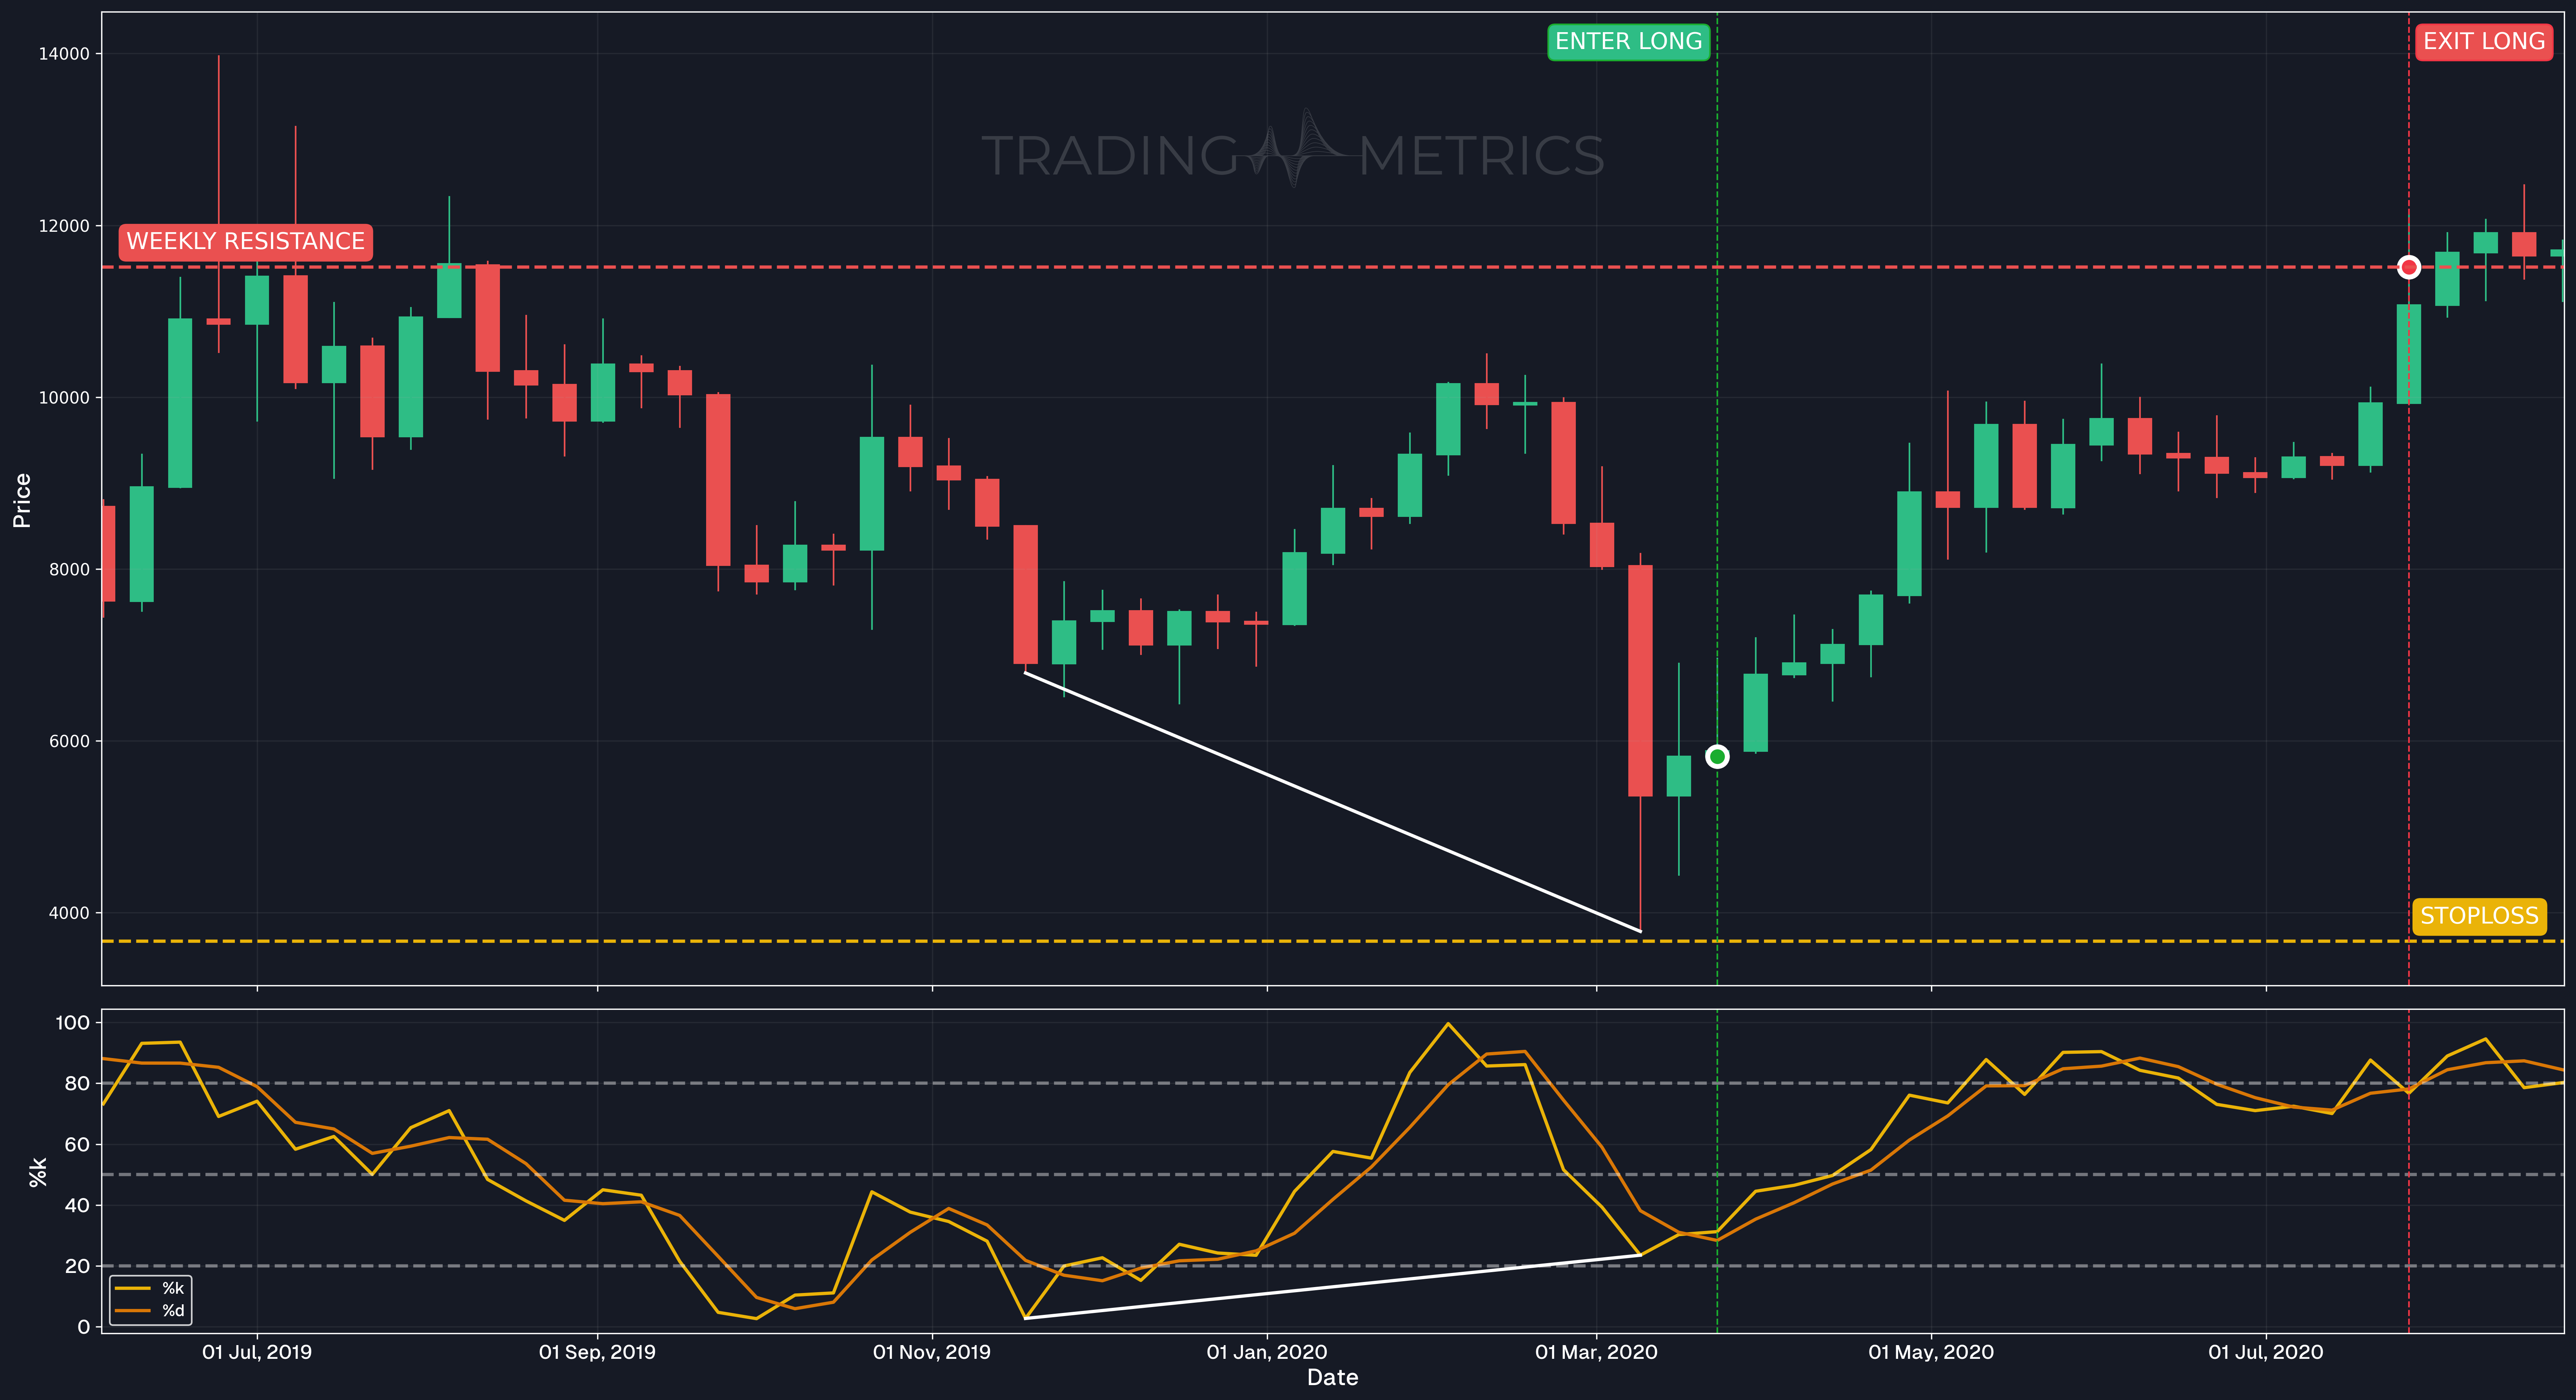Click the red exit marker dot
The image size is (2576, 1400).
pyautogui.click(x=2409, y=267)
